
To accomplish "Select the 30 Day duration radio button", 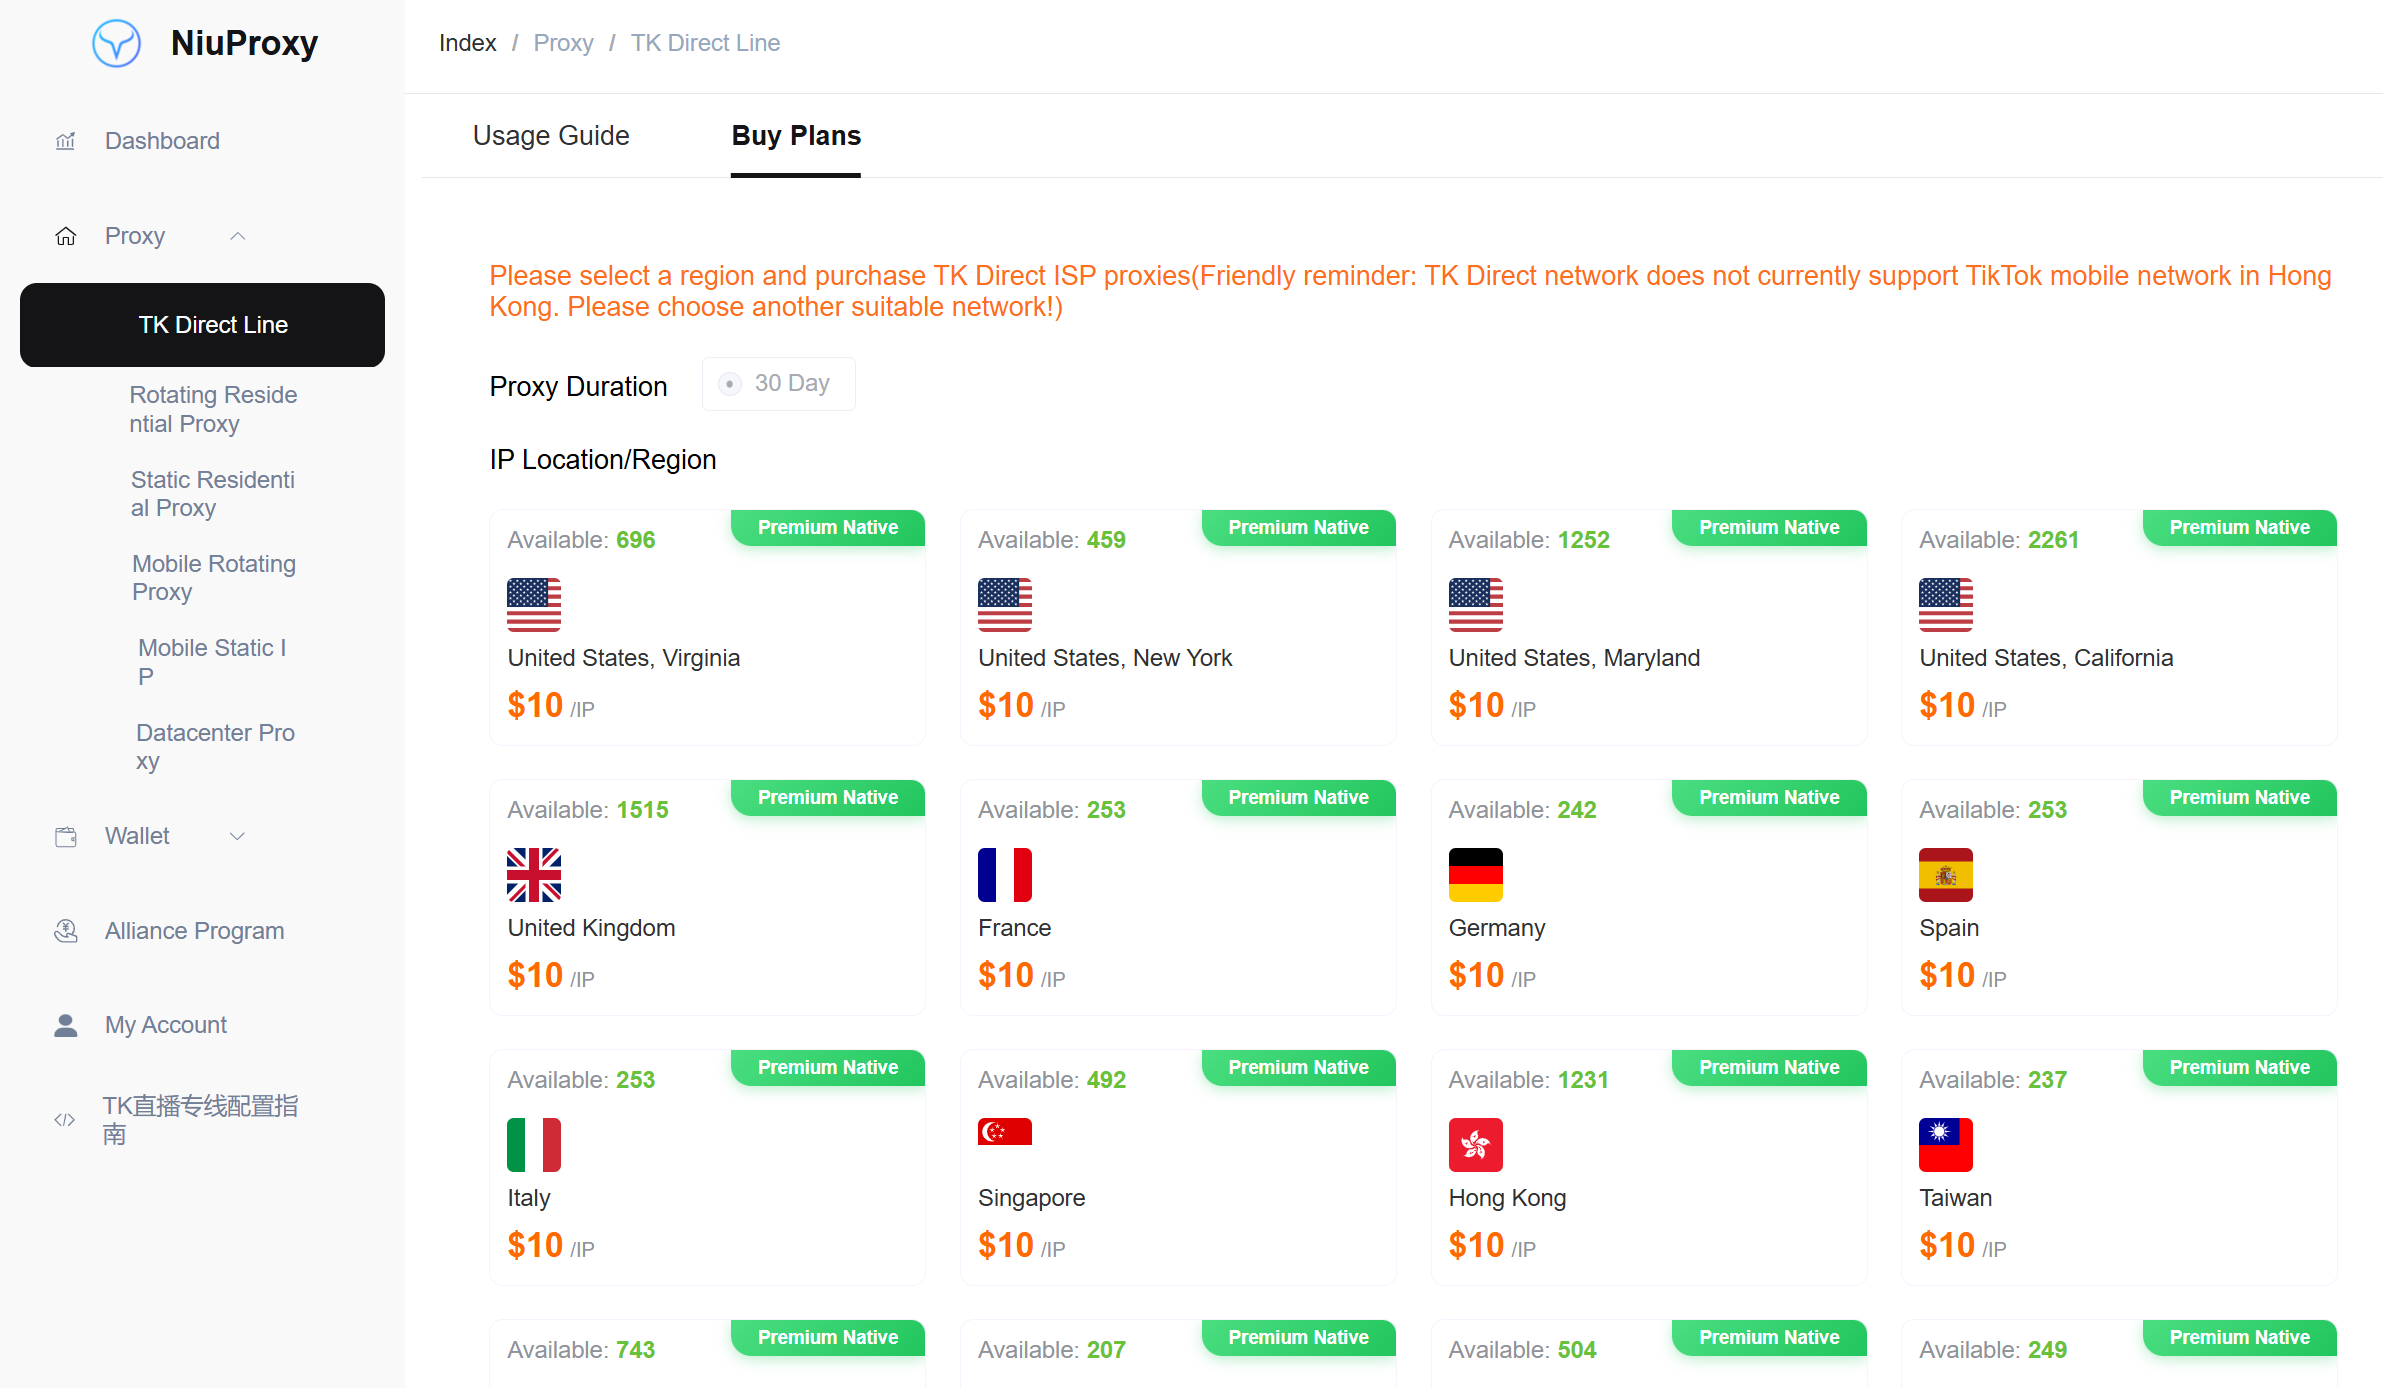I will pos(730,384).
